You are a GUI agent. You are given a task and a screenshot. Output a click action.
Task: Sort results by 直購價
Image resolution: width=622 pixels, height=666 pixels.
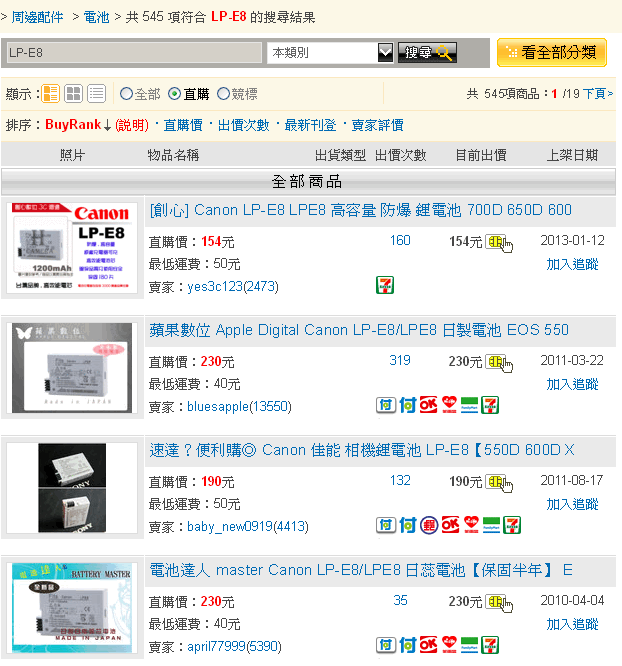pos(183,125)
